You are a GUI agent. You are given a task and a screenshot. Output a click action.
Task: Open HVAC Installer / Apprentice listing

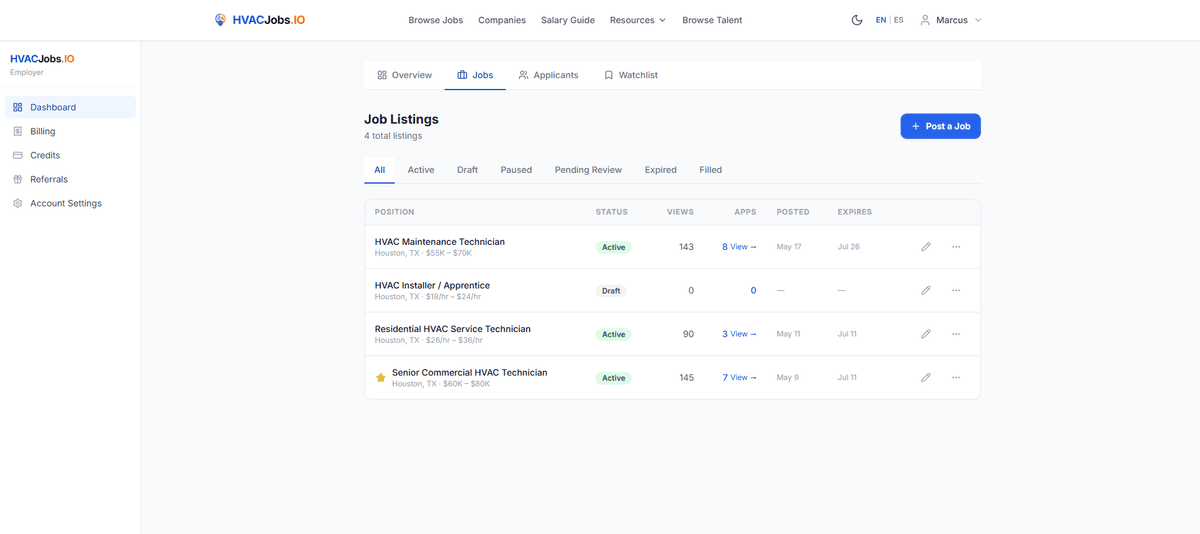point(432,285)
